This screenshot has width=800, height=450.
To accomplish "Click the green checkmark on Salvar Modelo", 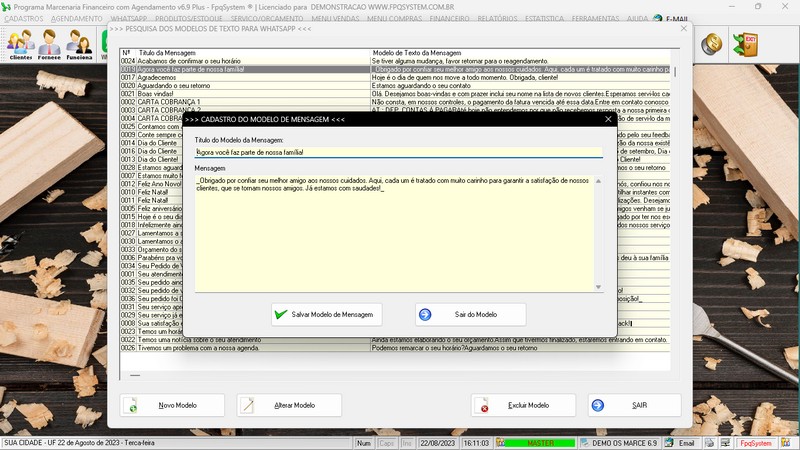I will point(280,314).
